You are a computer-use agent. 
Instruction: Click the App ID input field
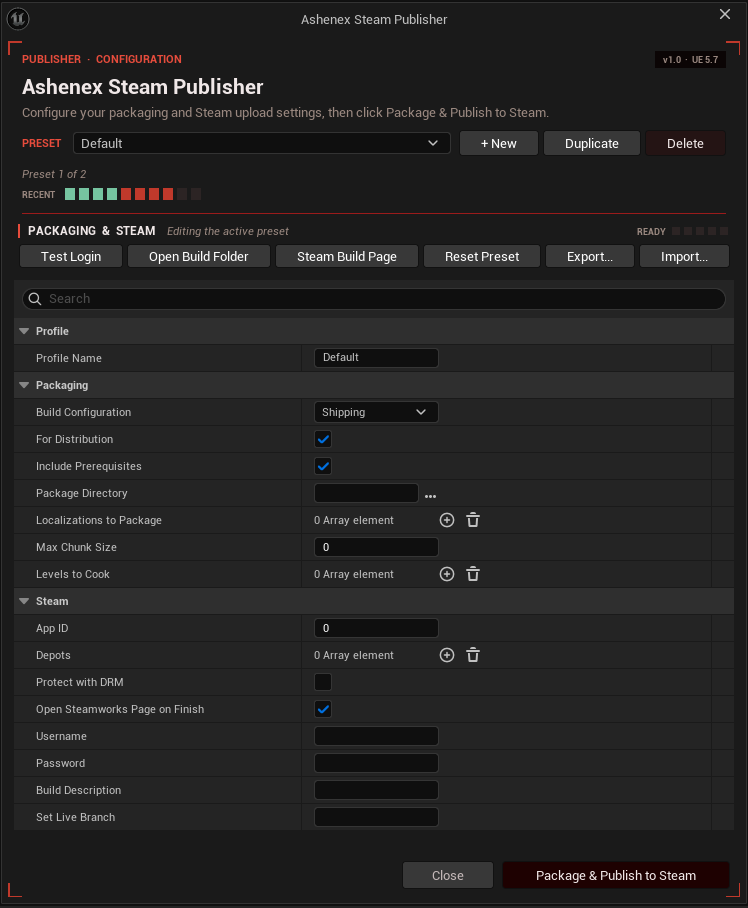click(376, 628)
